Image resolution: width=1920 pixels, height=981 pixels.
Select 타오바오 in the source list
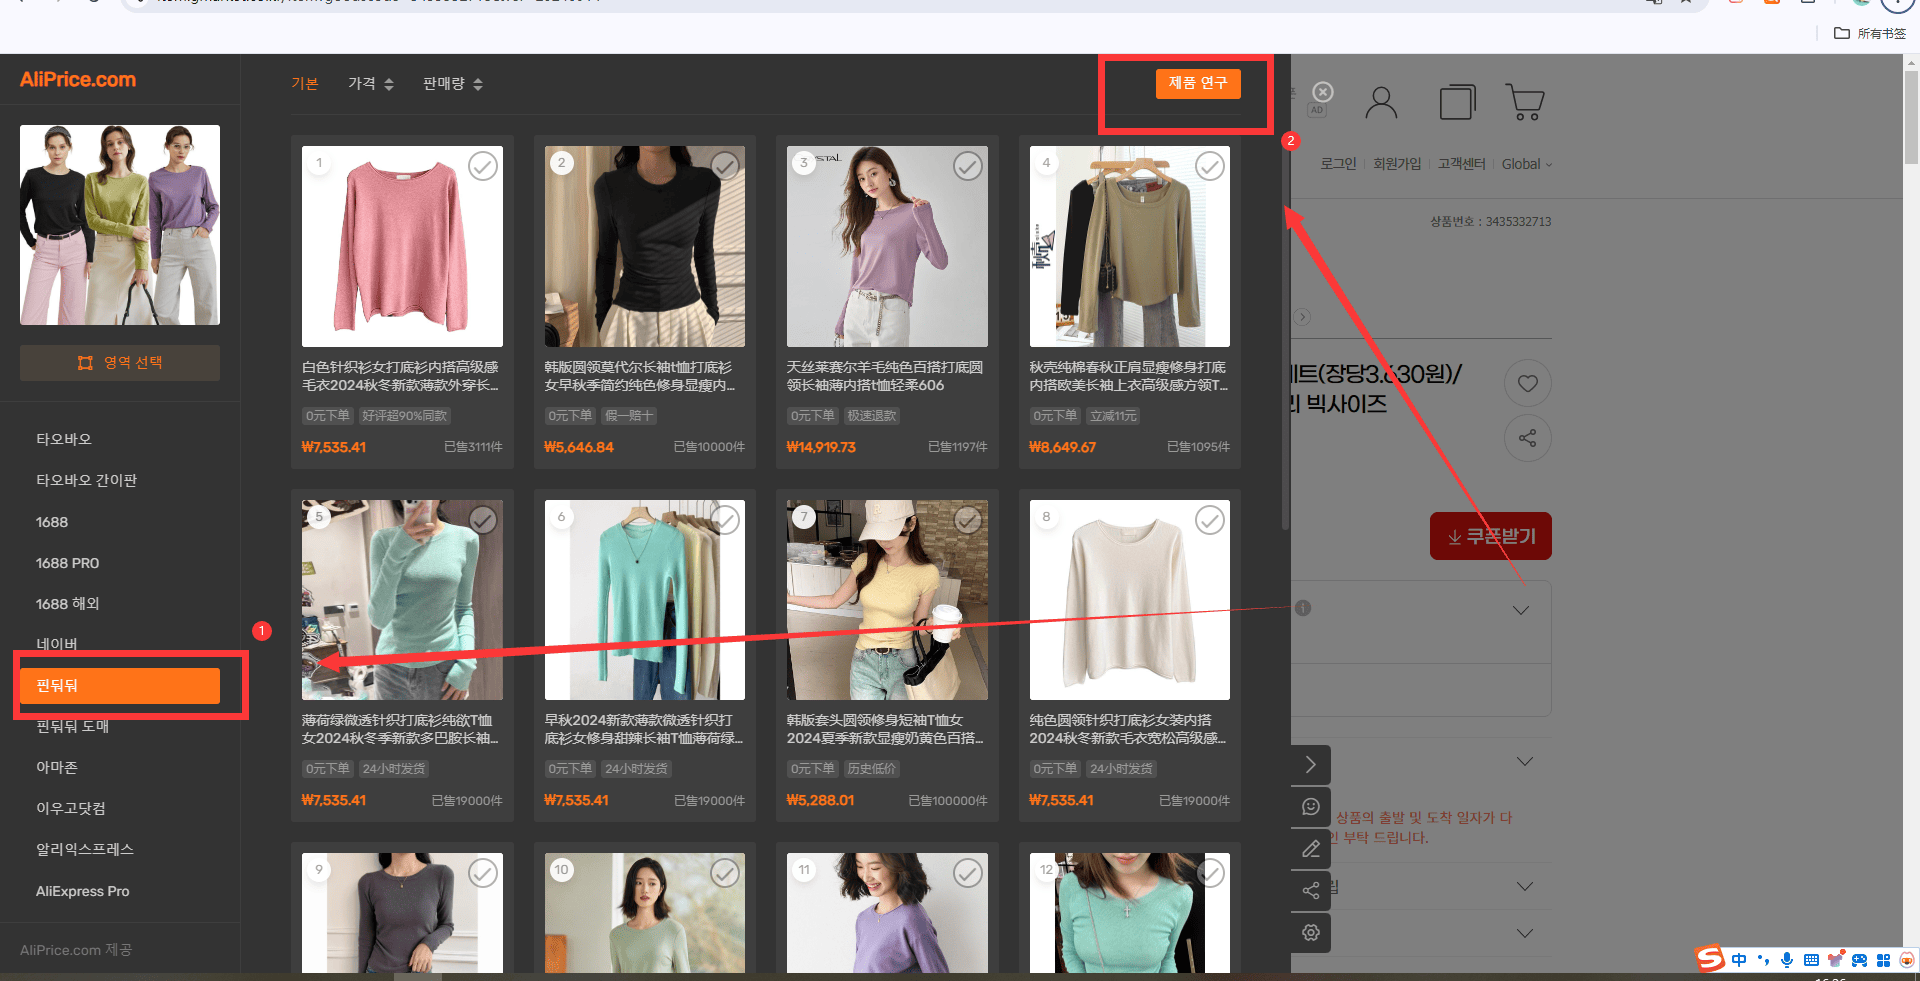pos(64,439)
